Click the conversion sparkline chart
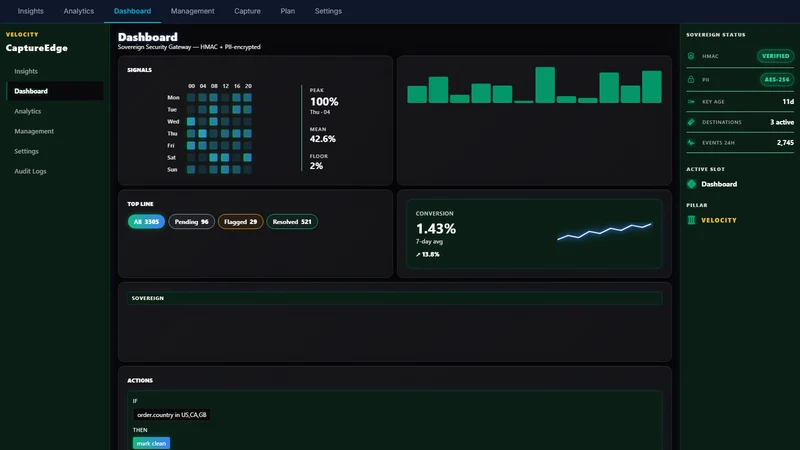Screen dimensions: 800x450 605,231
